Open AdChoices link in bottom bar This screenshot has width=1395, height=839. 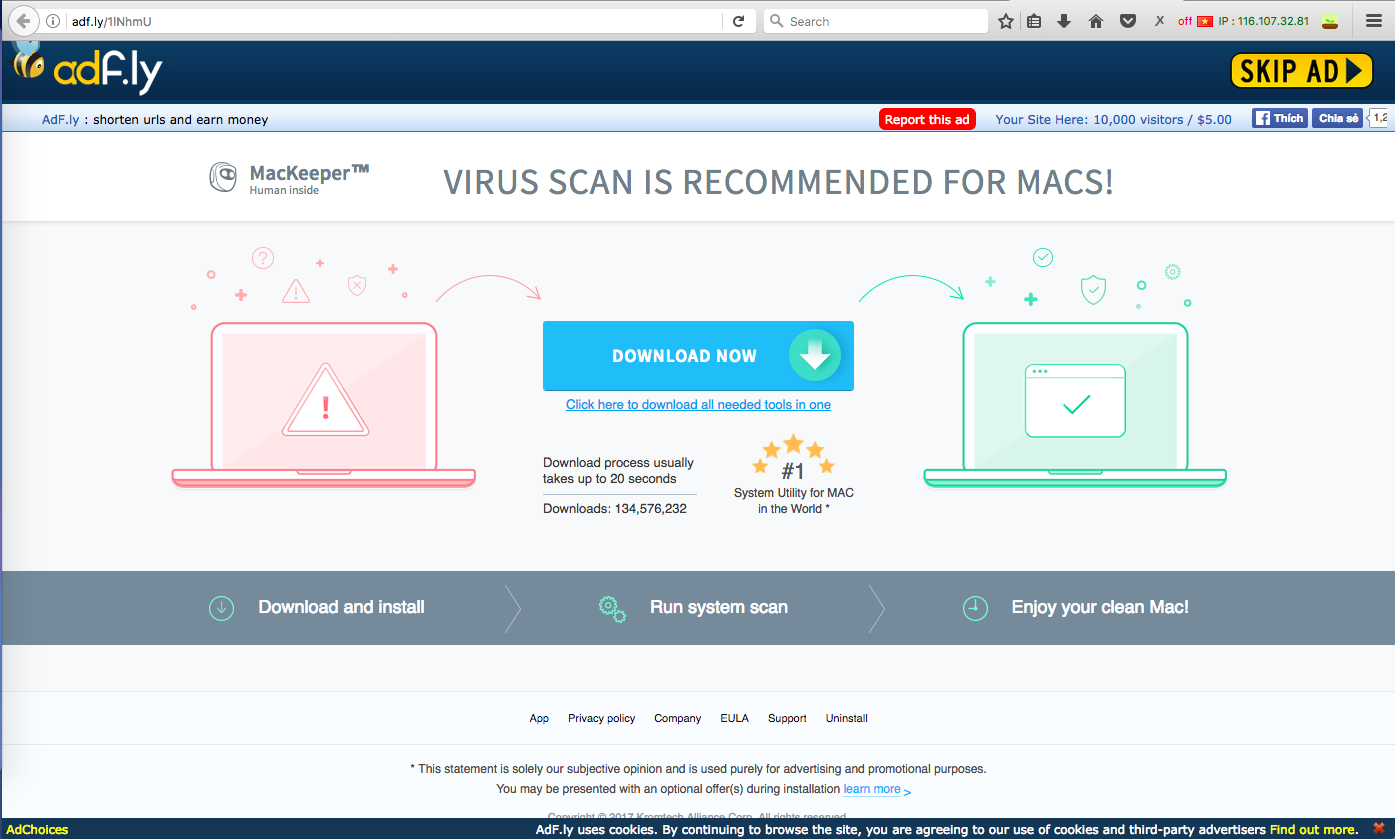tap(37, 830)
